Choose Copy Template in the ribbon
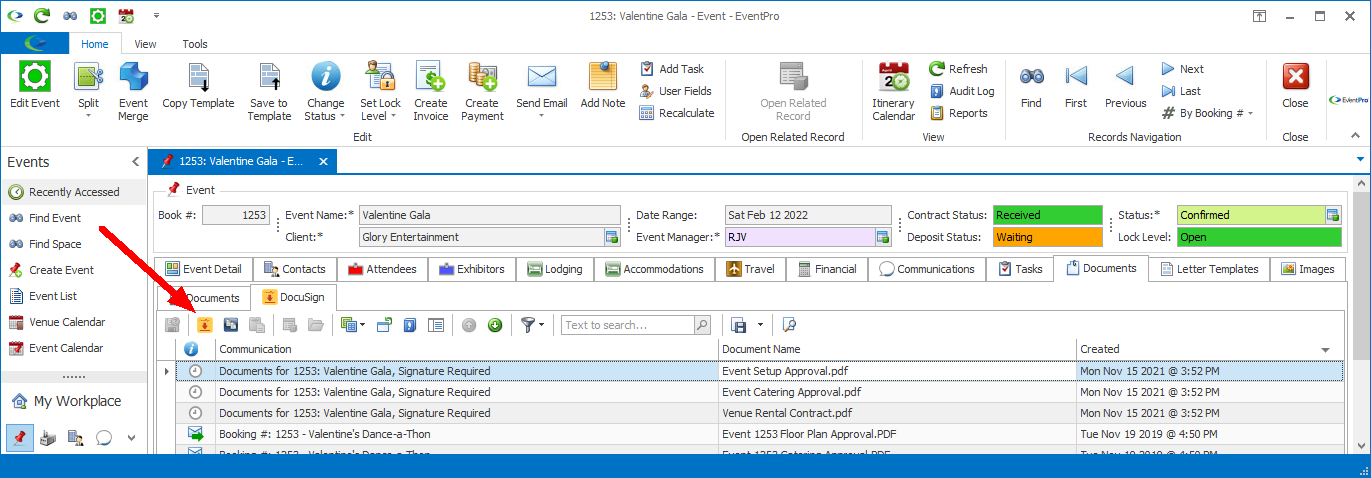This screenshot has height=478, width=1371. 198,87
